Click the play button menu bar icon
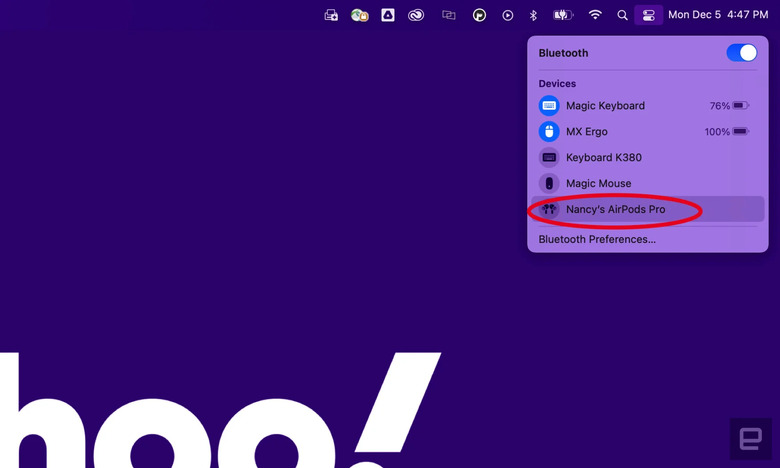 click(508, 15)
